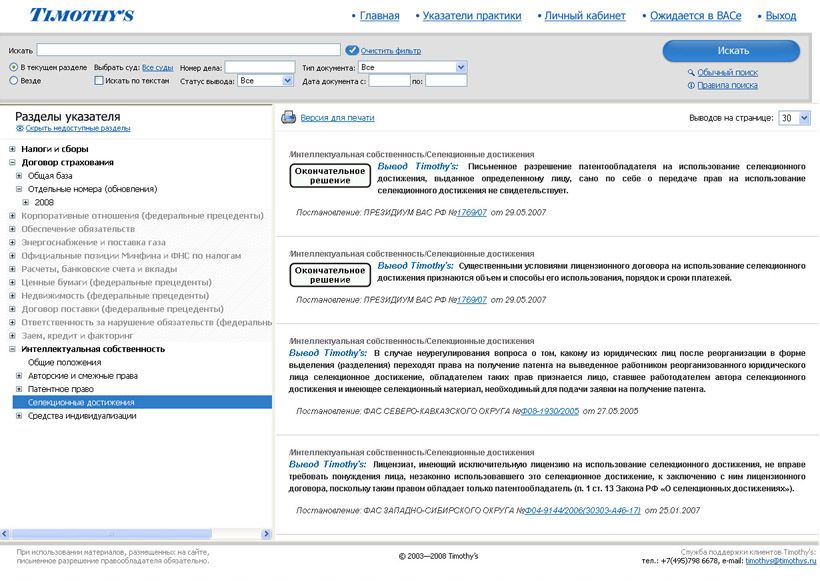Viewport: 820px width, 581px height.
Task: Click 'Скрыть недоступные разделы' link
Action: point(78,128)
